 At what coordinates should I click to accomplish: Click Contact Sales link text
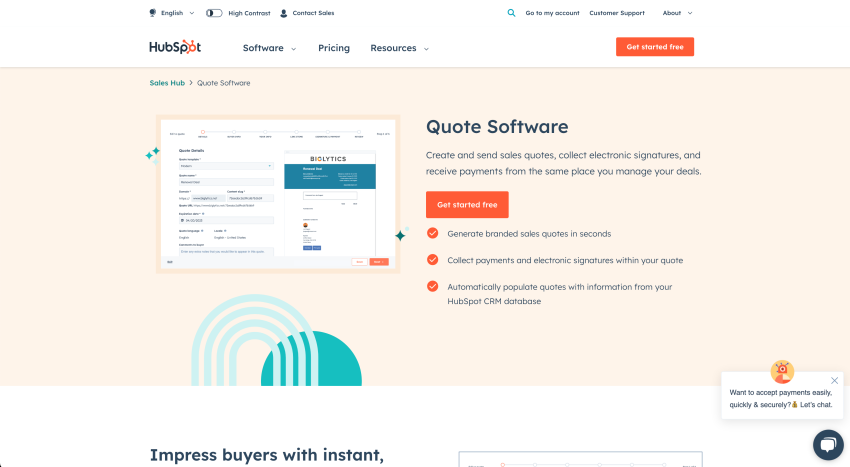pyautogui.click(x=313, y=13)
